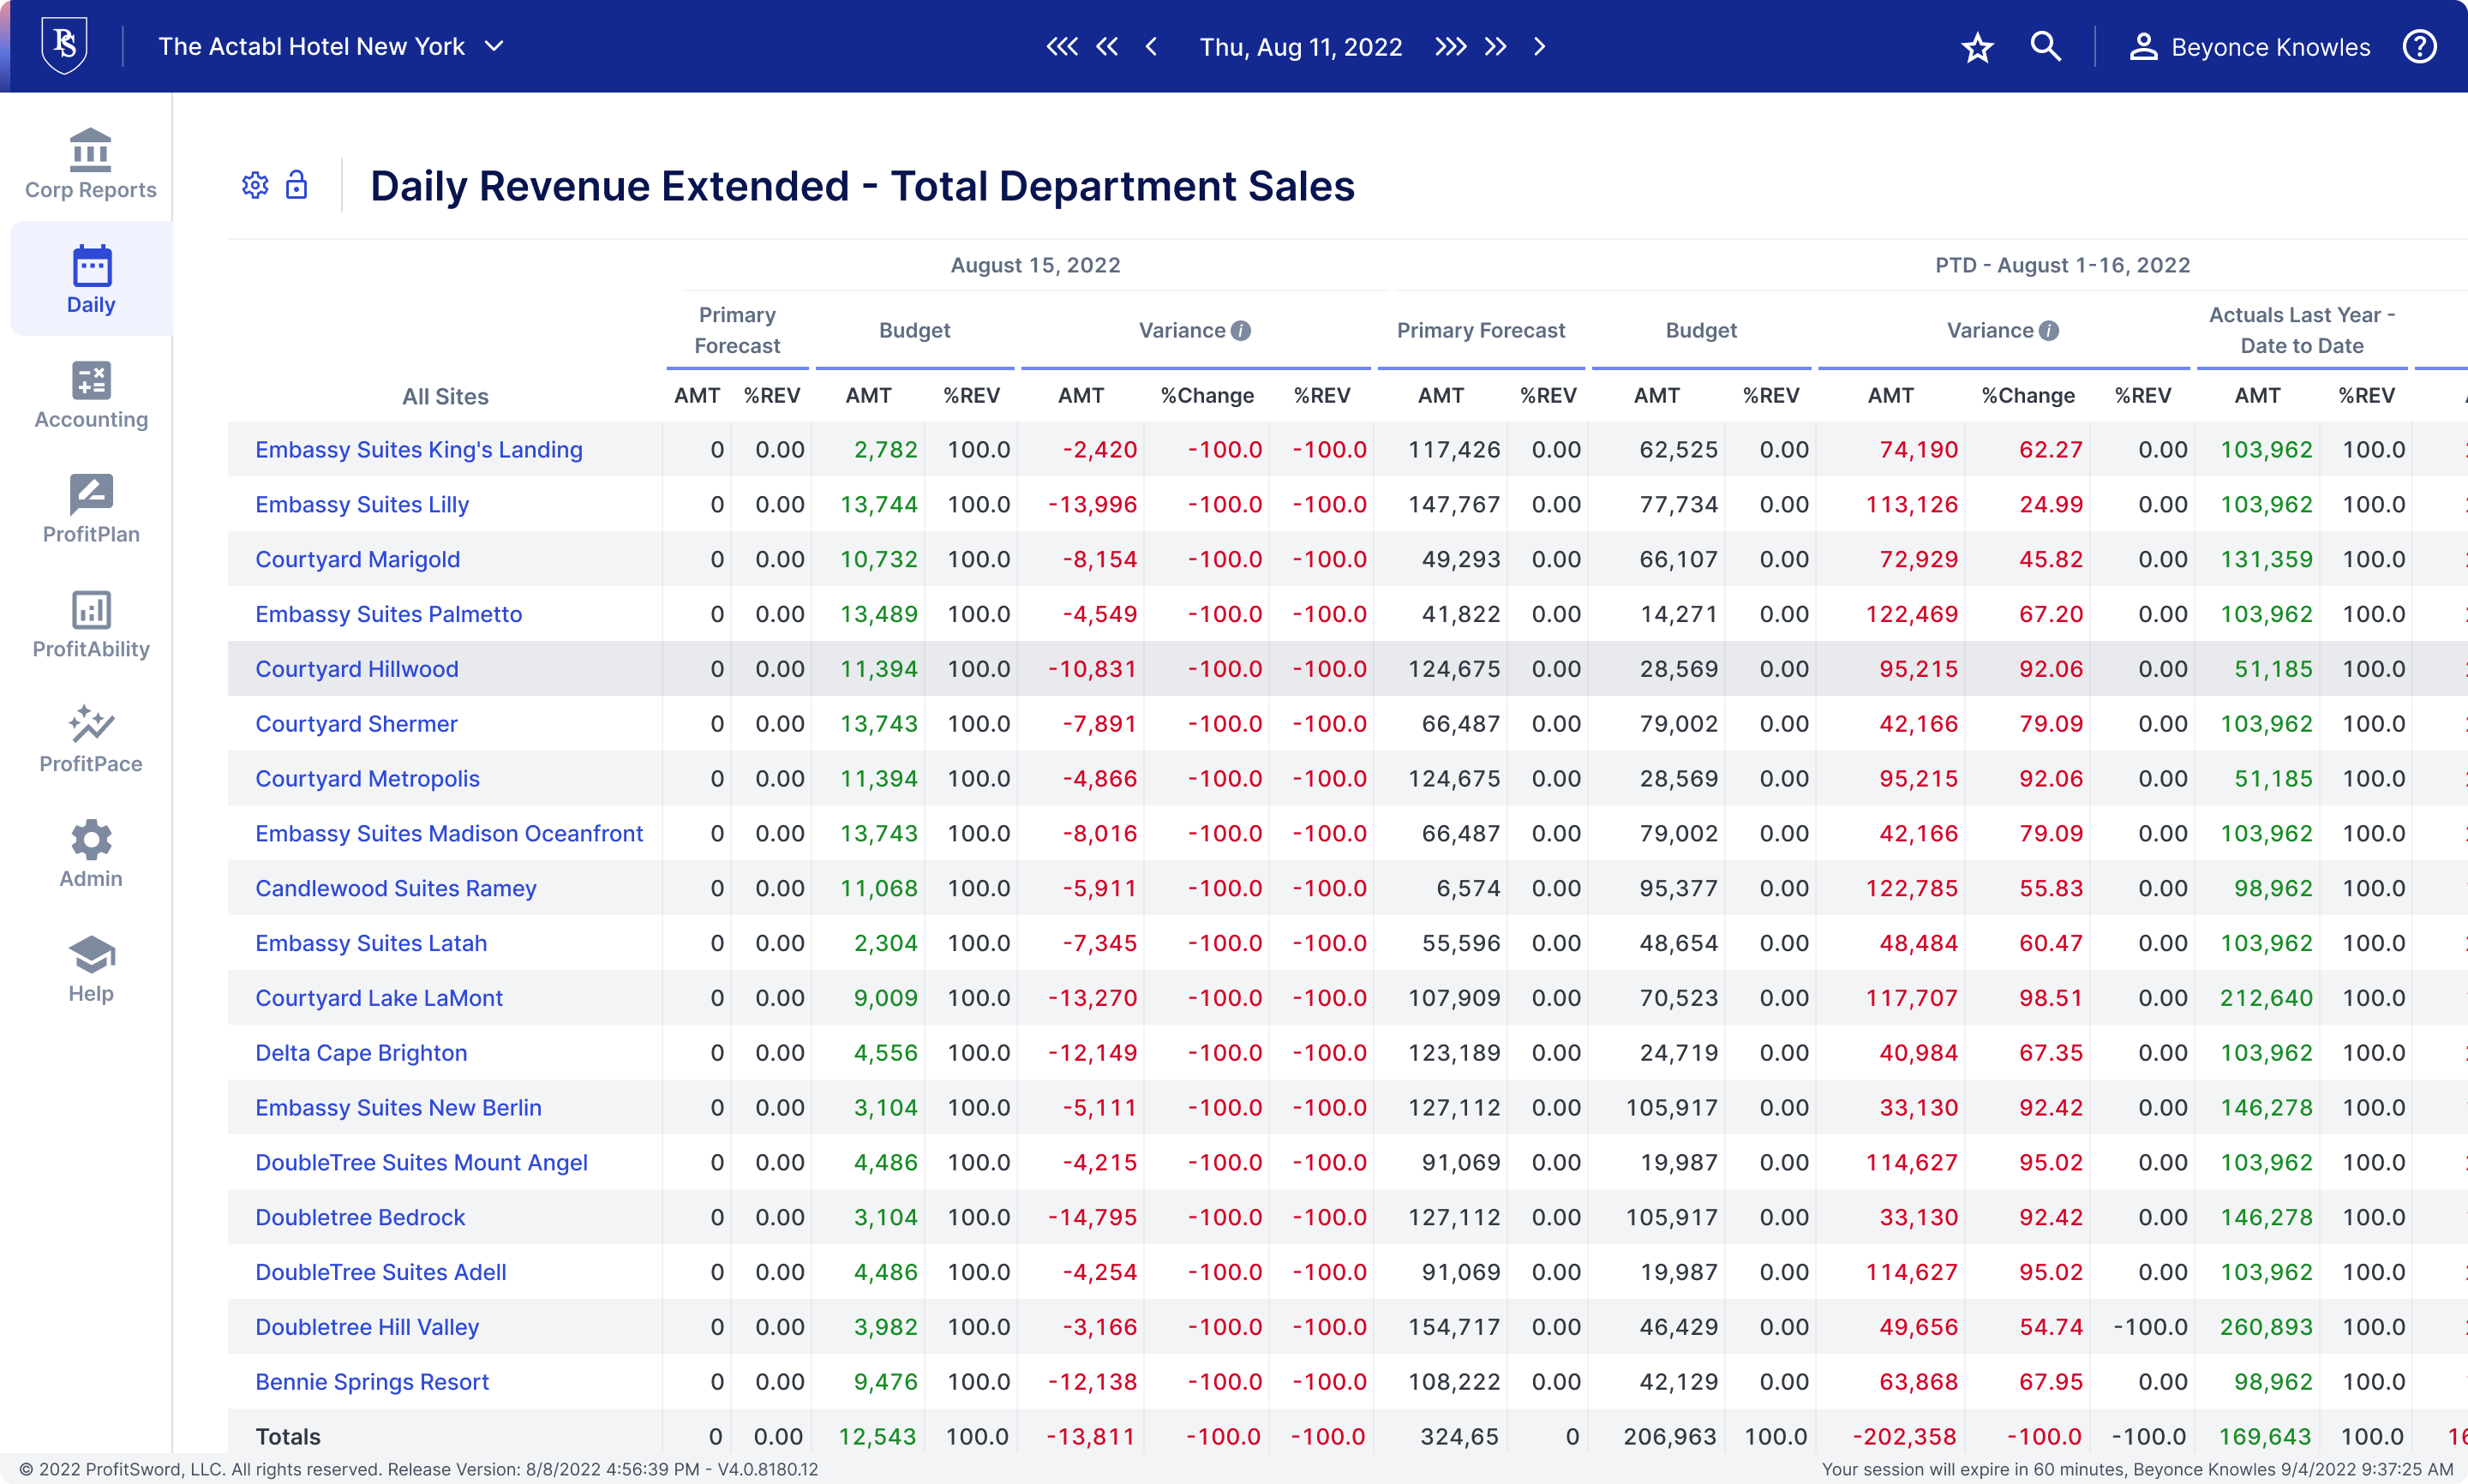2468x1484 pixels.
Task: Show Variance info tooltip for August 15
Action: coord(1241,331)
